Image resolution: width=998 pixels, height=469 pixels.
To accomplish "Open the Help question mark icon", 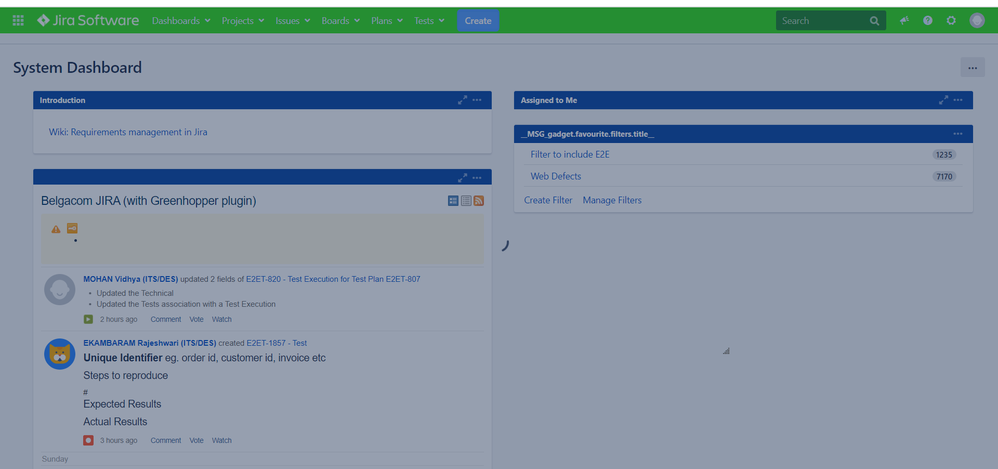I will click(x=928, y=20).
